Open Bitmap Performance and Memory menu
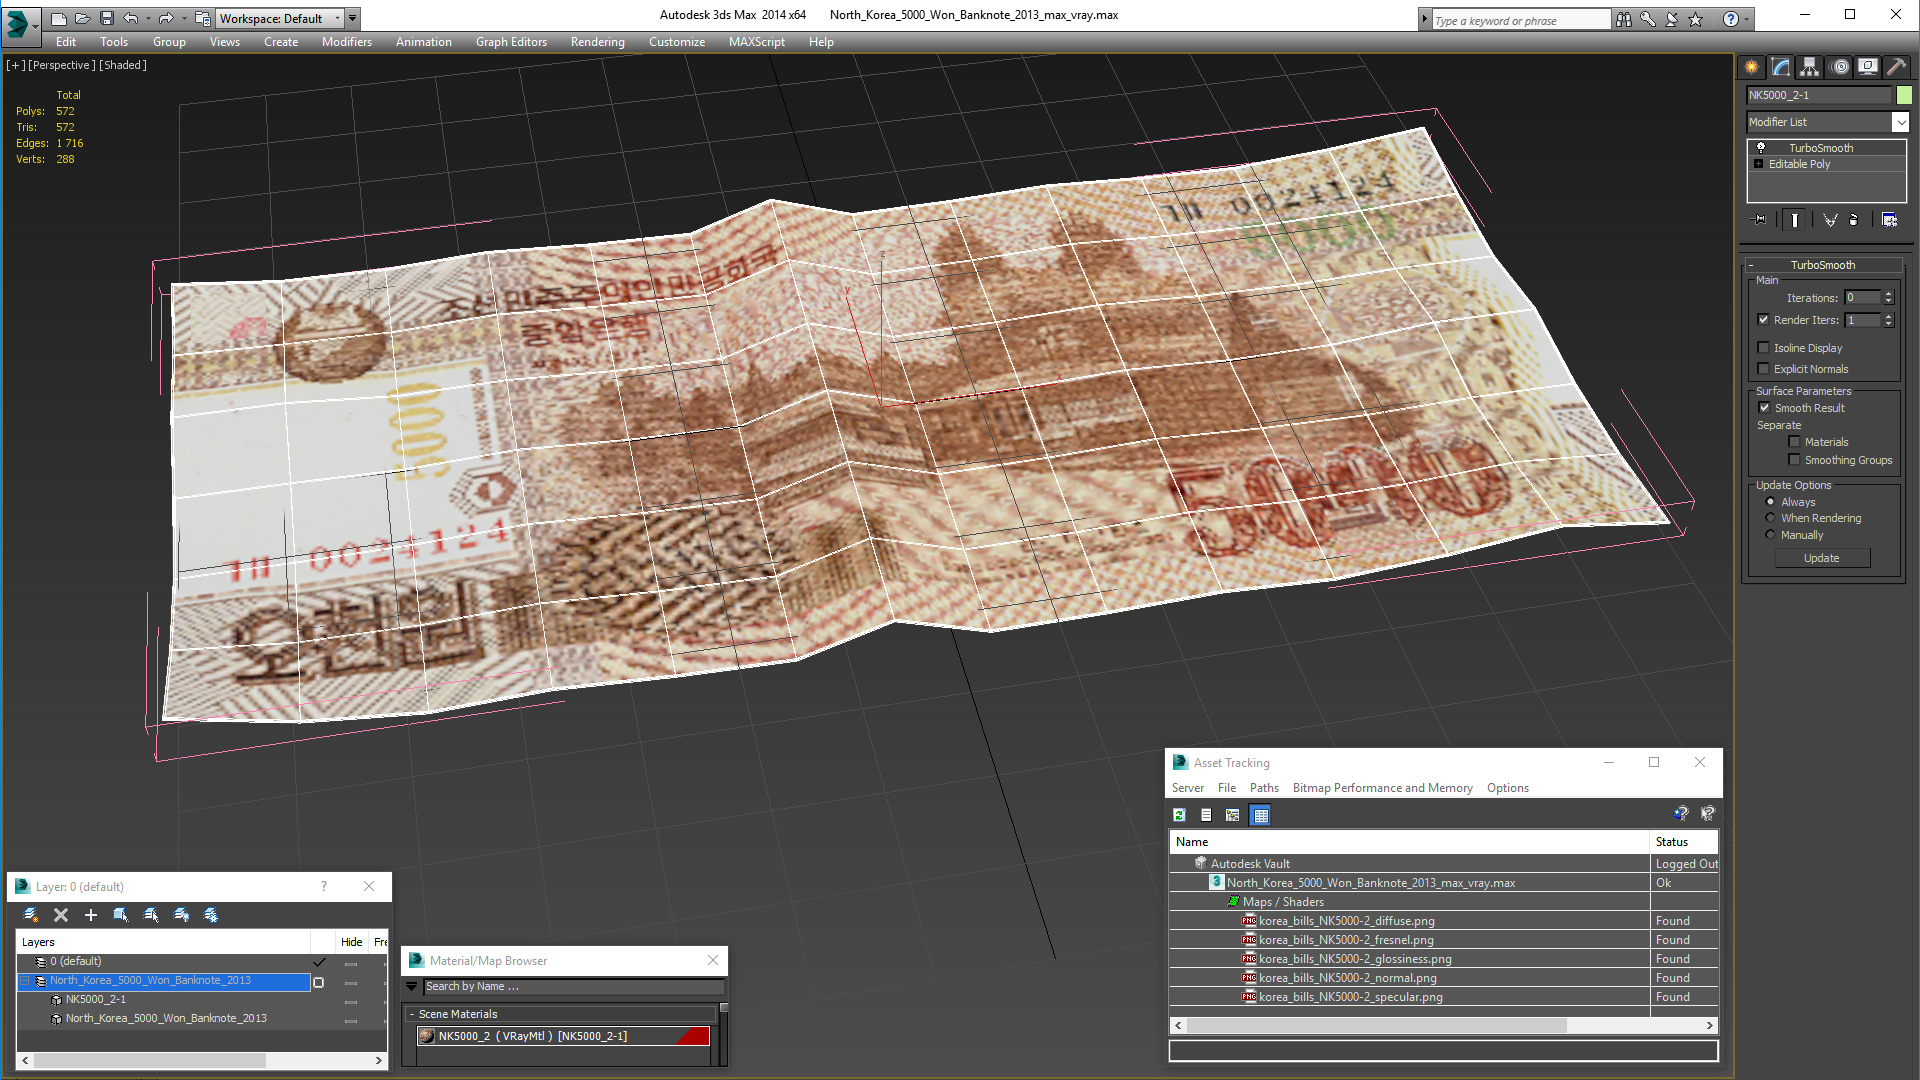This screenshot has width=1920, height=1080. point(1382,788)
